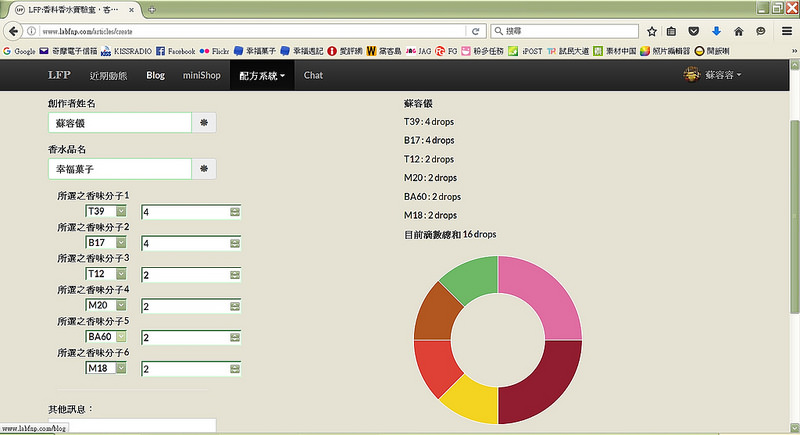The image size is (800, 435).
Task: Click the bookmark star icon in toolbar
Action: pyautogui.click(x=651, y=31)
